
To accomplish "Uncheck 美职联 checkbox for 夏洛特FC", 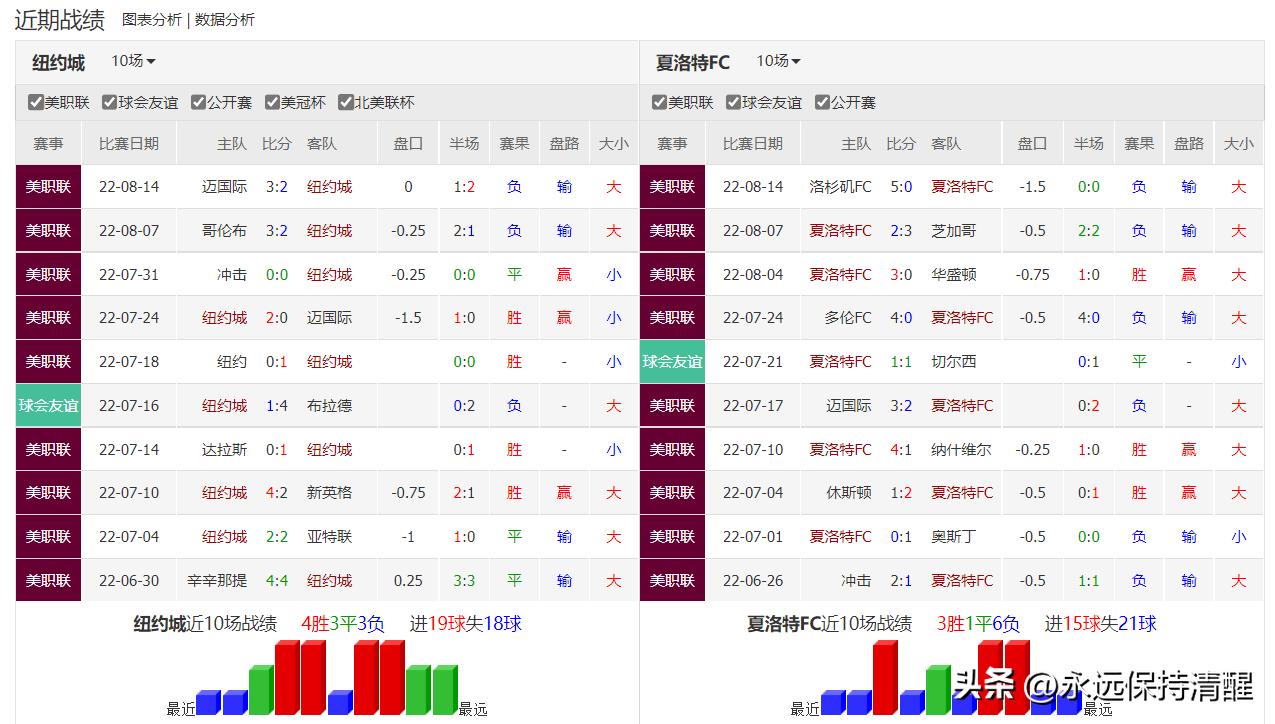I will 660,102.
